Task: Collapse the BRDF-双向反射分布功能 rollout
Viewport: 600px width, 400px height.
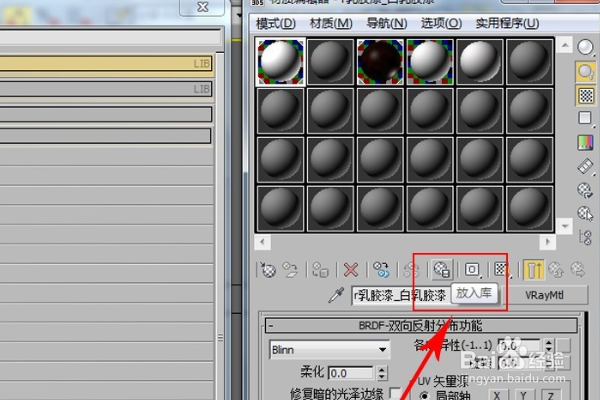Action: (x=421, y=326)
